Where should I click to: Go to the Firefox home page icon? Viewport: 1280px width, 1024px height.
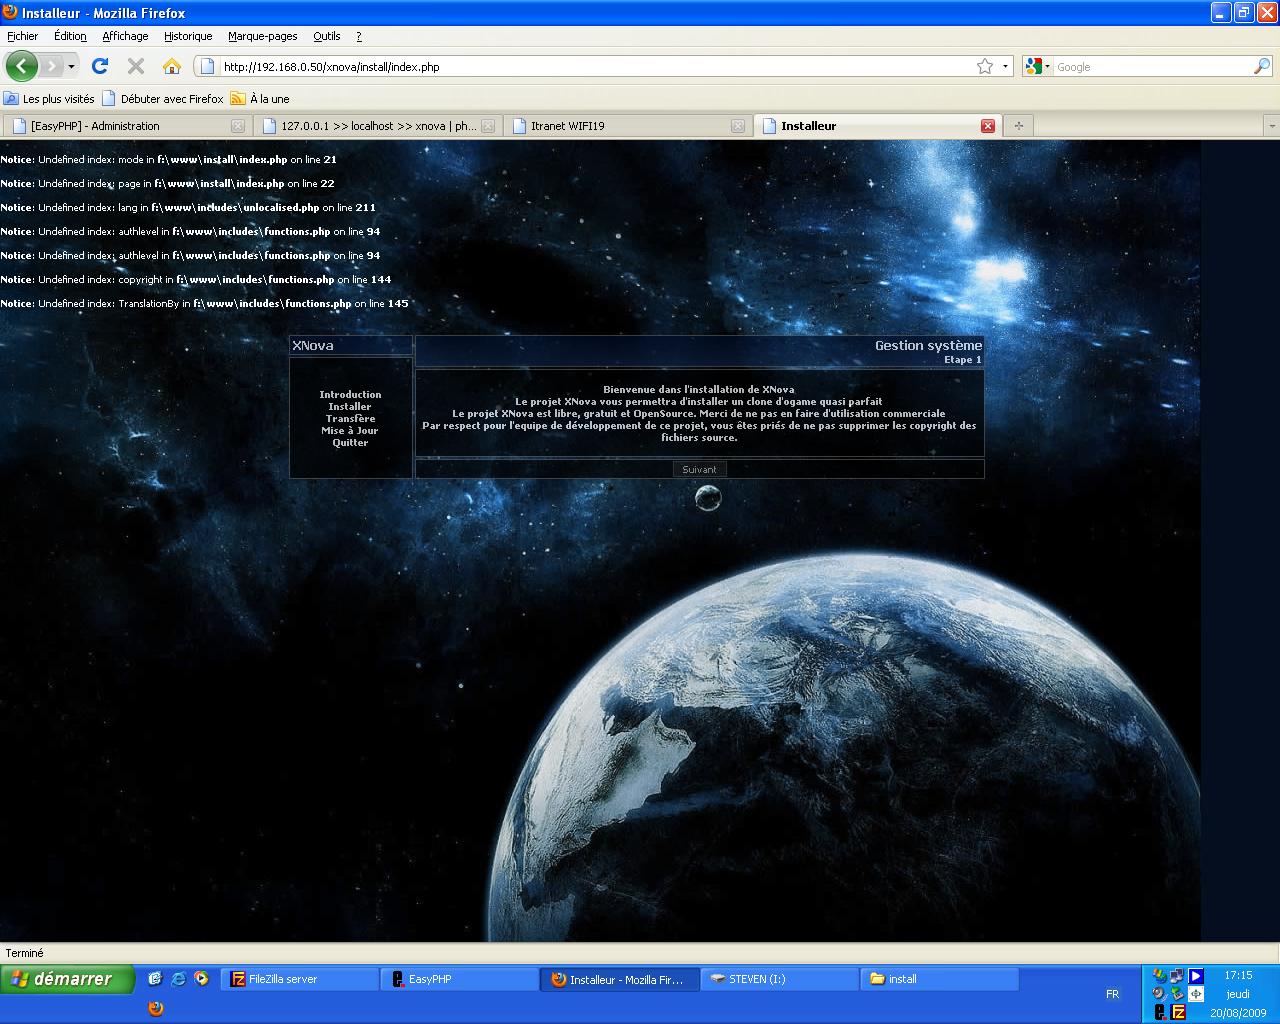pyautogui.click(x=172, y=66)
